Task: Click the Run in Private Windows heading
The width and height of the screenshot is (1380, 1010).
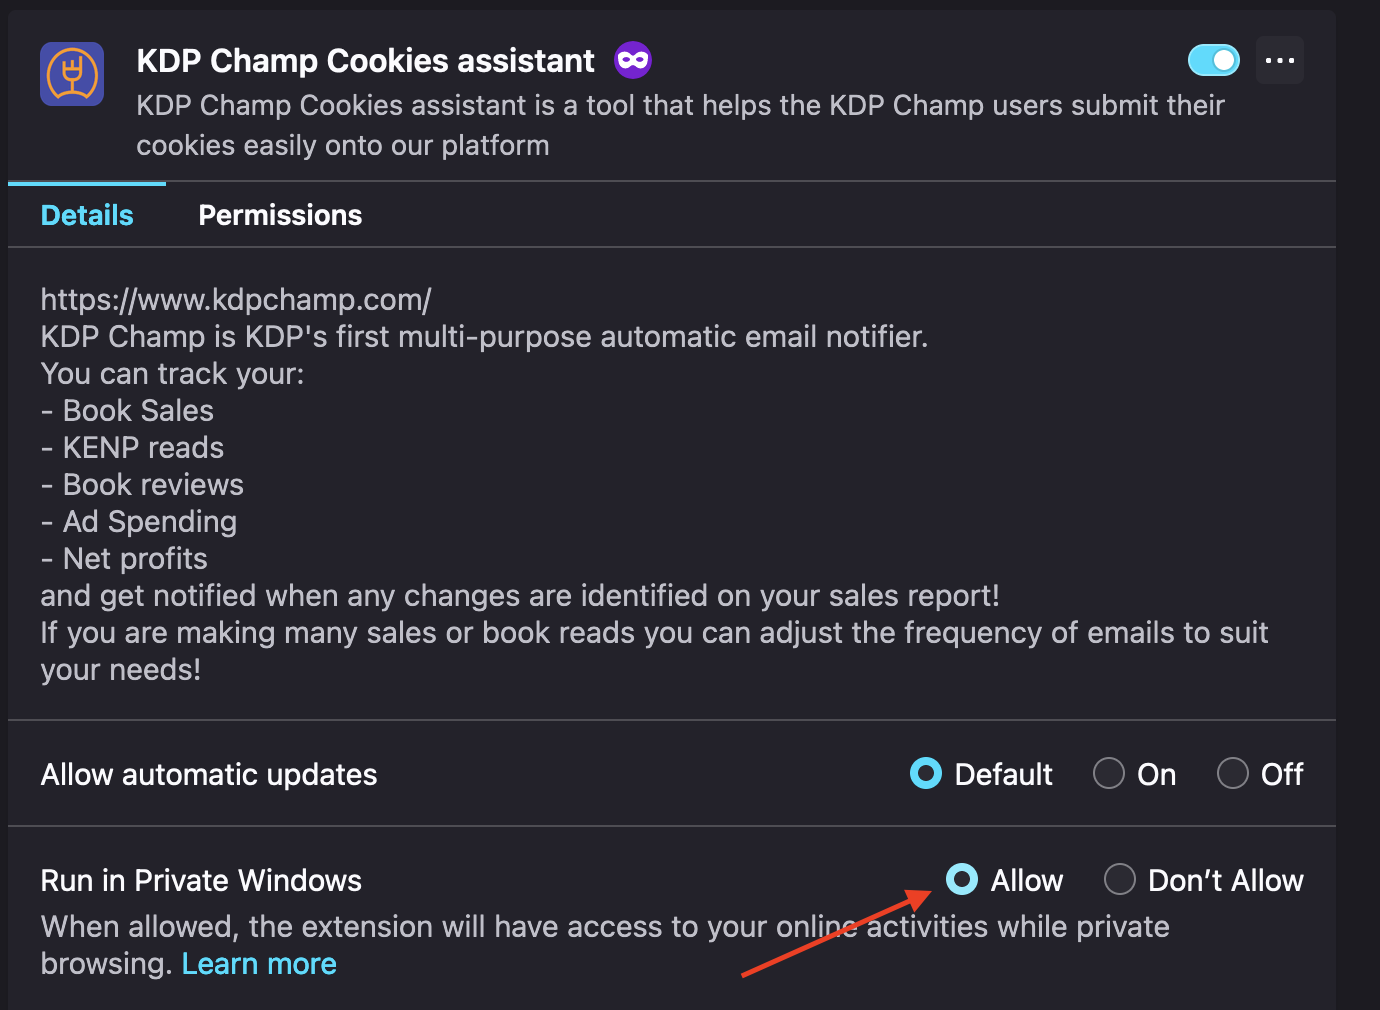Action: pyautogui.click(x=201, y=881)
